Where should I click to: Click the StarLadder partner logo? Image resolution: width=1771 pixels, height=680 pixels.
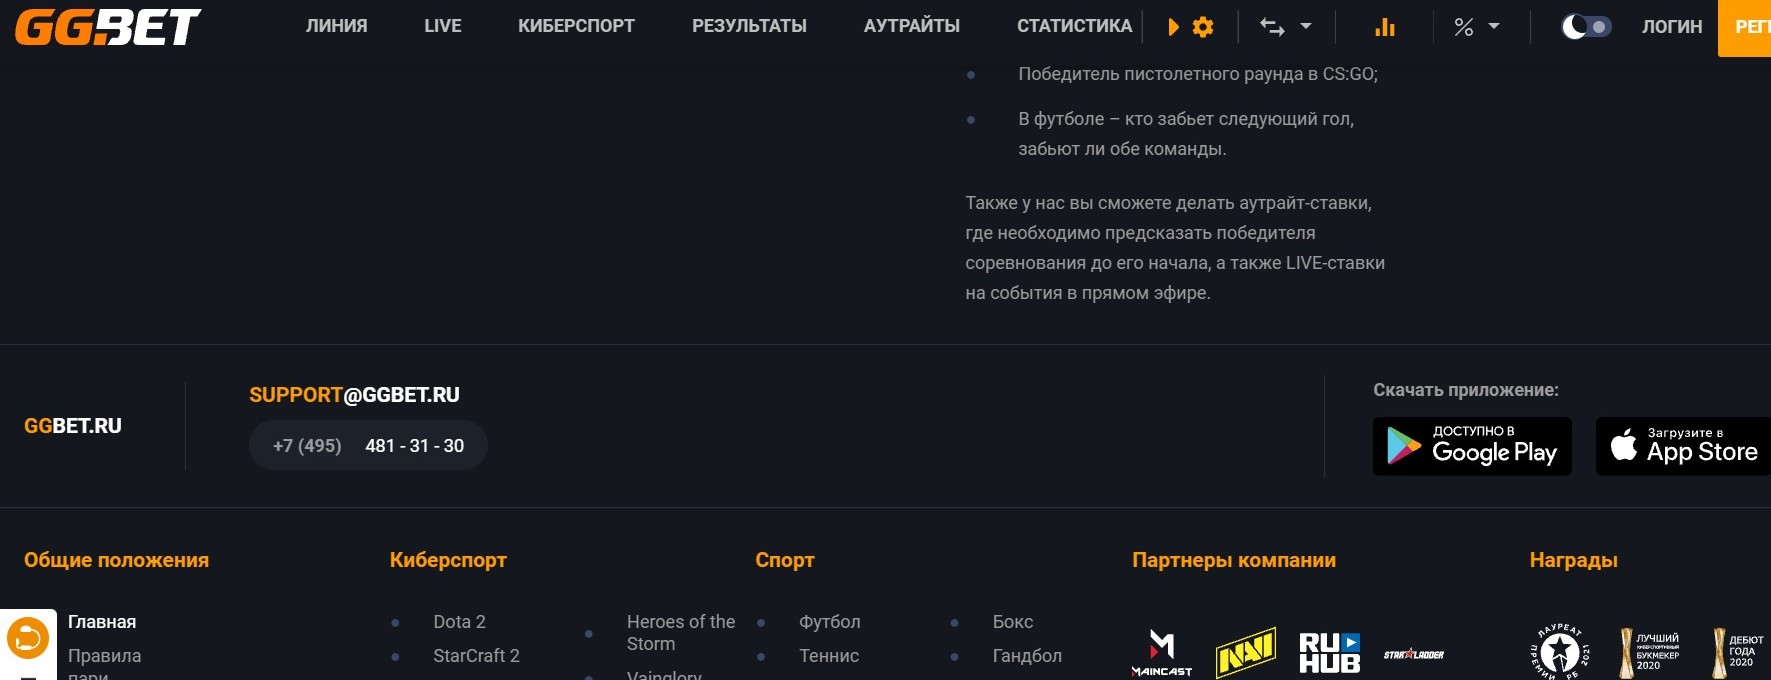(1414, 655)
